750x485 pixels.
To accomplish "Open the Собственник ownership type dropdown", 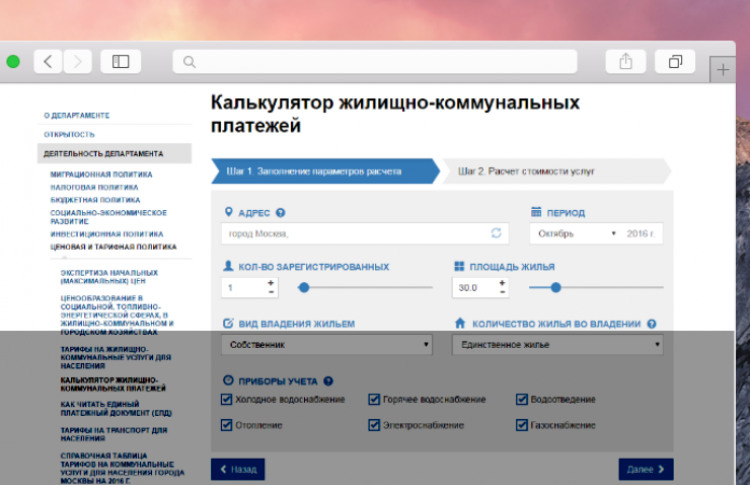I will [x=327, y=344].
